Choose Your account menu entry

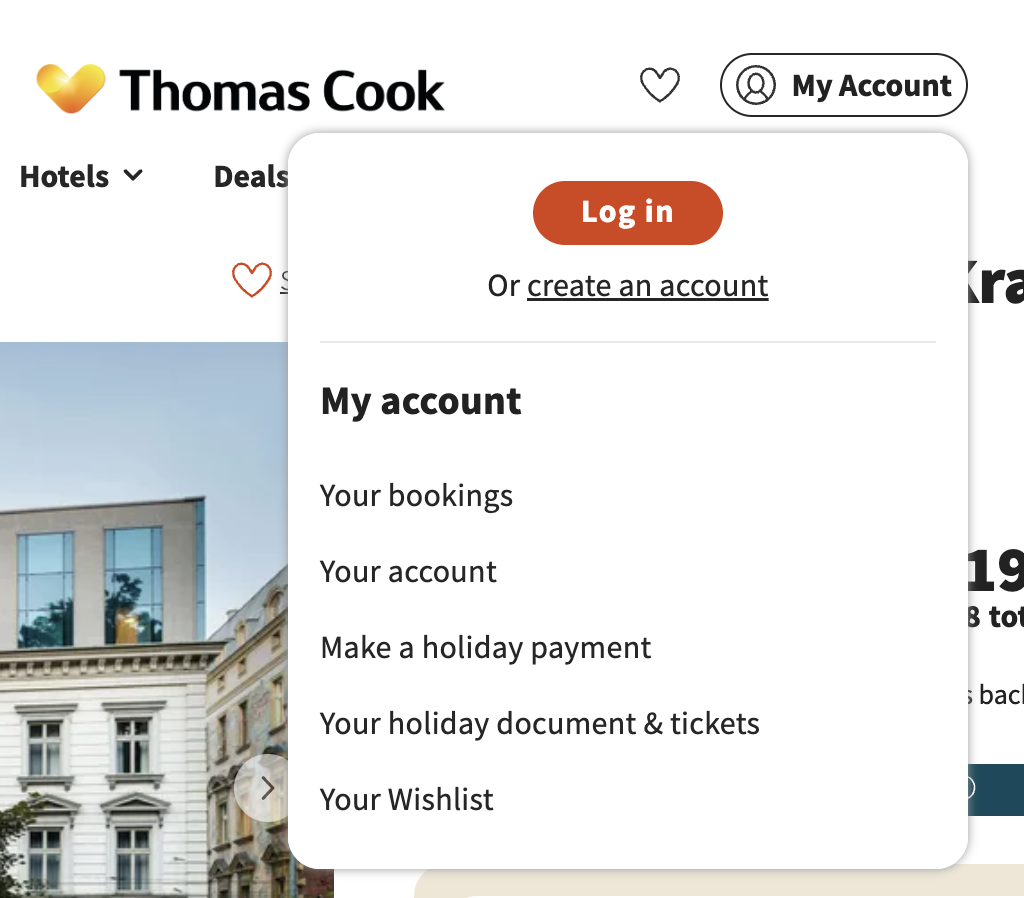(x=408, y=572)
